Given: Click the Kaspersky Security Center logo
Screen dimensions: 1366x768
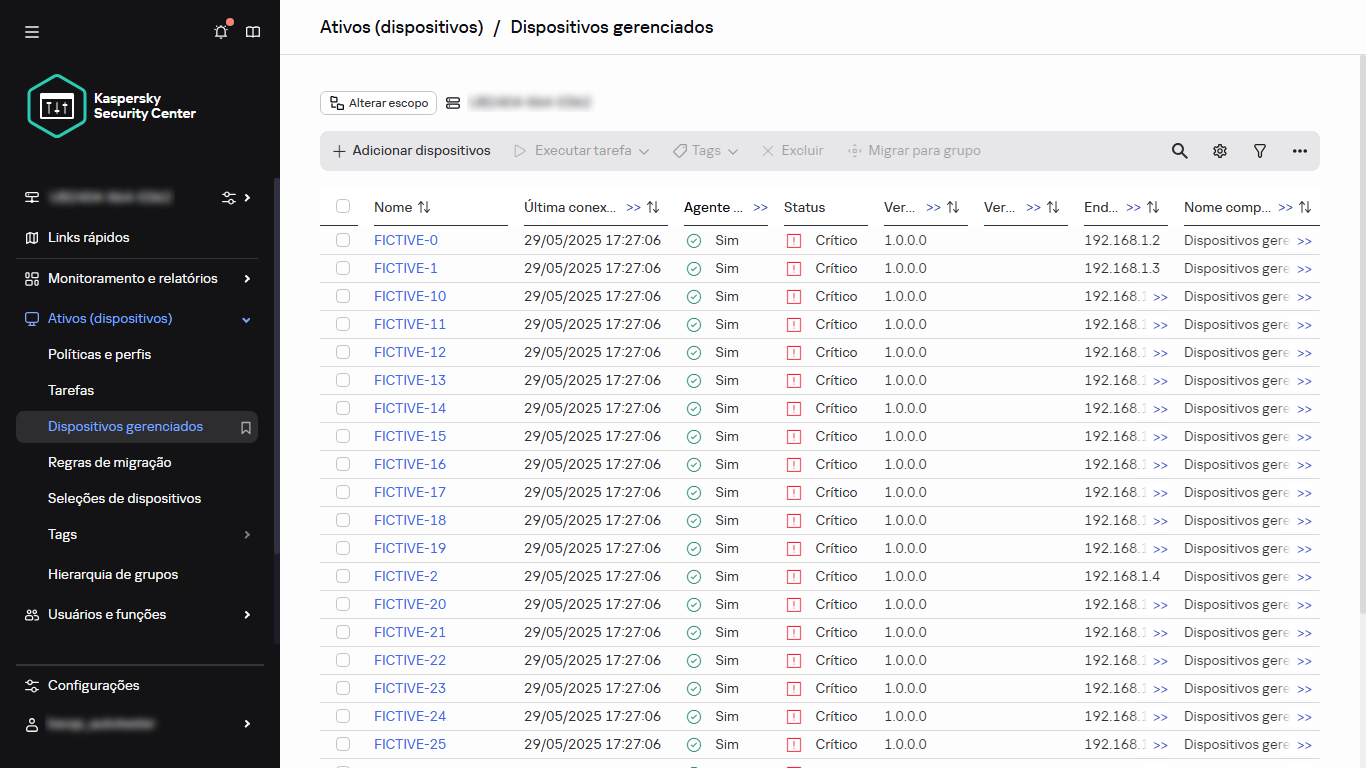Looking at the screenshot, I should (x=57, y=106).
